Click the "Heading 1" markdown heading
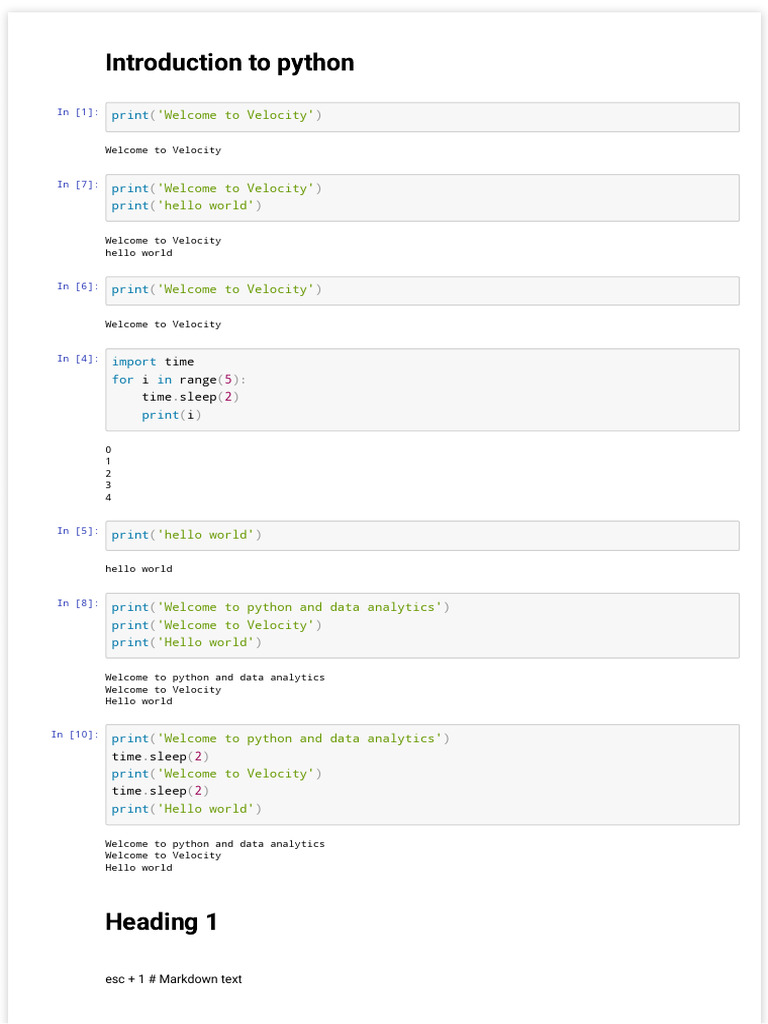Viewport: 768px width, 1024px height. click(161, 922)
